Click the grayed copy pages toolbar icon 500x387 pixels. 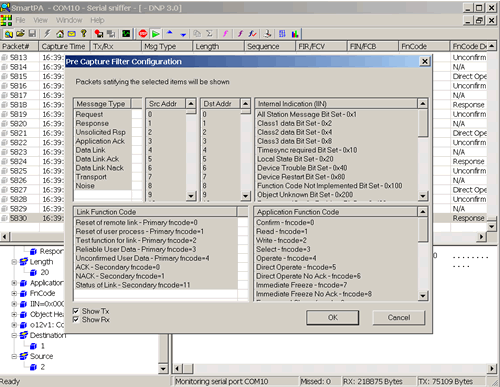tap(197, 34)
